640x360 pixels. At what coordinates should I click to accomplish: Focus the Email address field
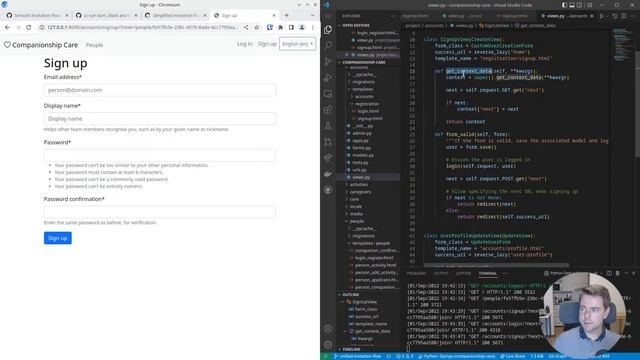(x=160, y=90)
